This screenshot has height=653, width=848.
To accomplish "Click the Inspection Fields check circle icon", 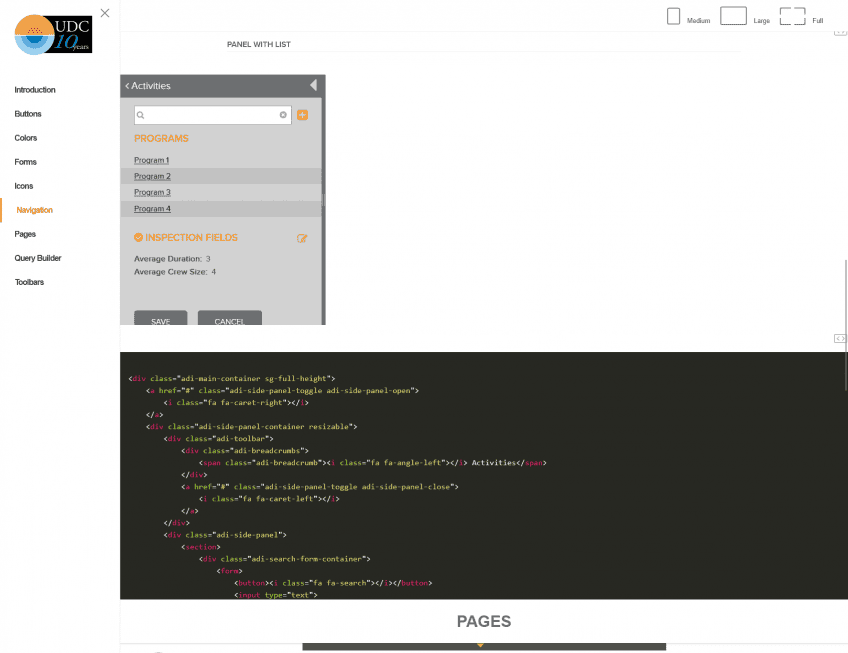I will tap(138, 237).
